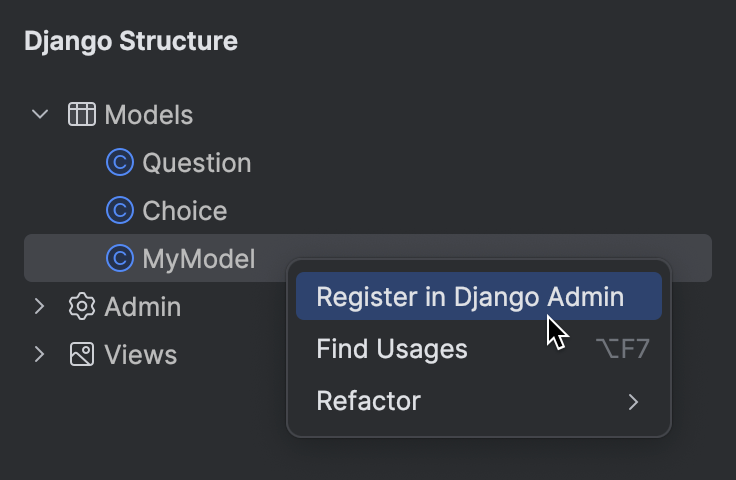The height and width of the screenshot is (480, 736).
Task: Collapse the Models tree node
Action: [40, 114]
